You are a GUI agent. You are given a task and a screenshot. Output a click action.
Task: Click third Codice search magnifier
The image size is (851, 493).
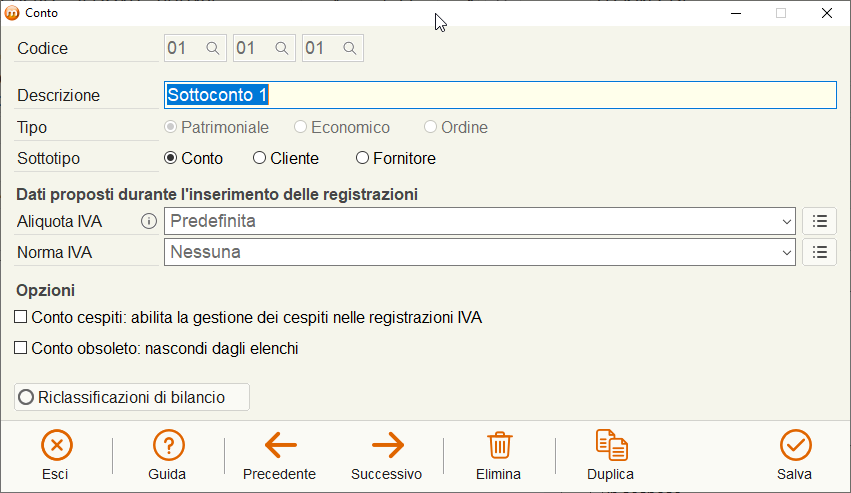350,48
